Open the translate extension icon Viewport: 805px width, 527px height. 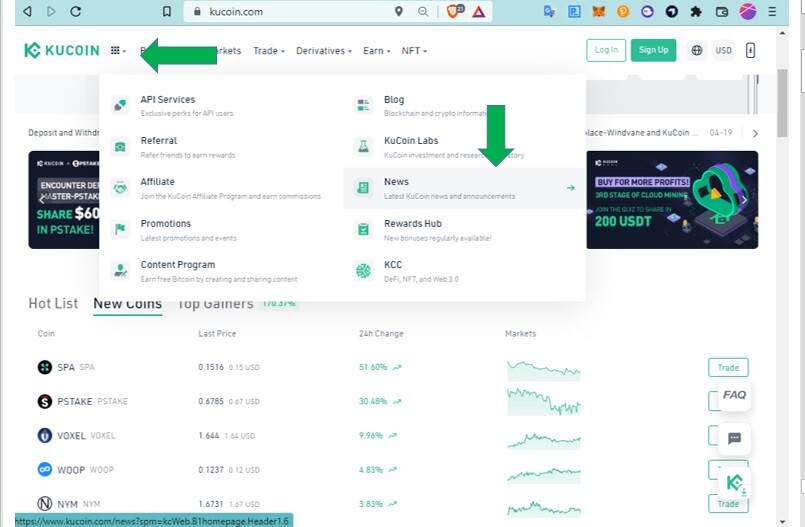click(549, 11)
